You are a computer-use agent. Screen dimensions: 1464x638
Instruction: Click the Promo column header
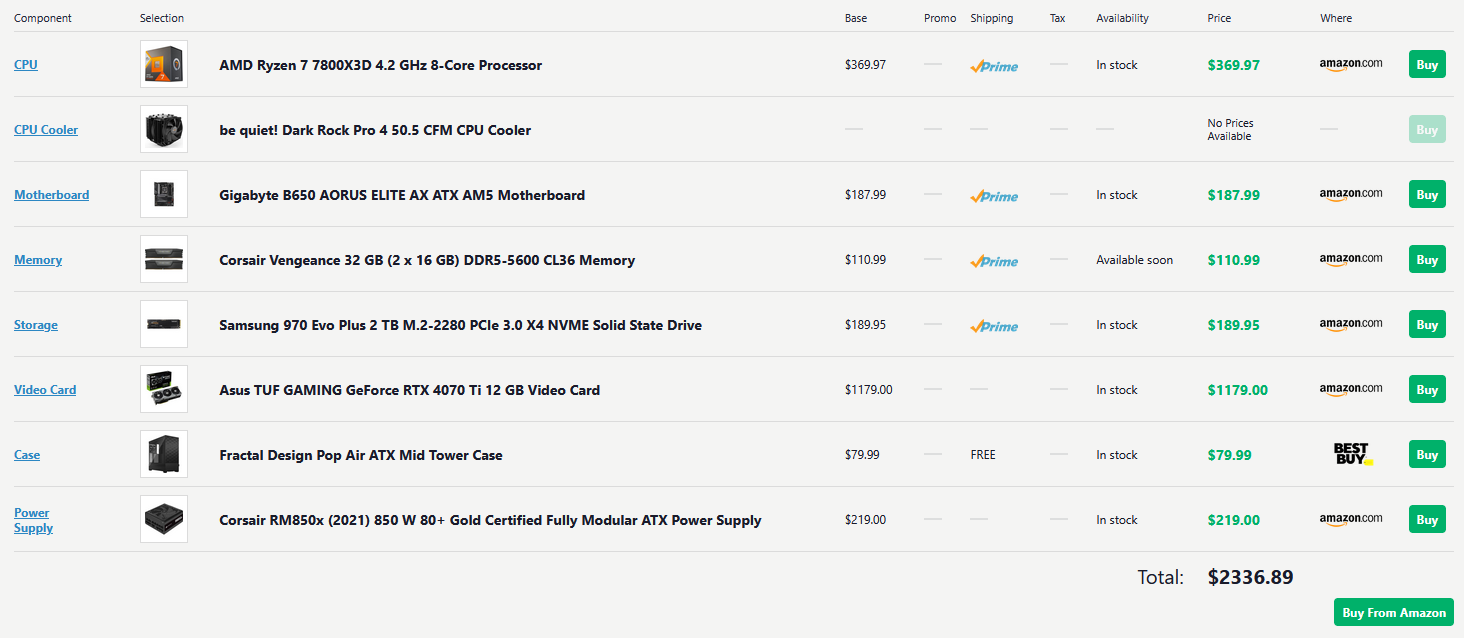pyautogui.click(x=940, y=18)
